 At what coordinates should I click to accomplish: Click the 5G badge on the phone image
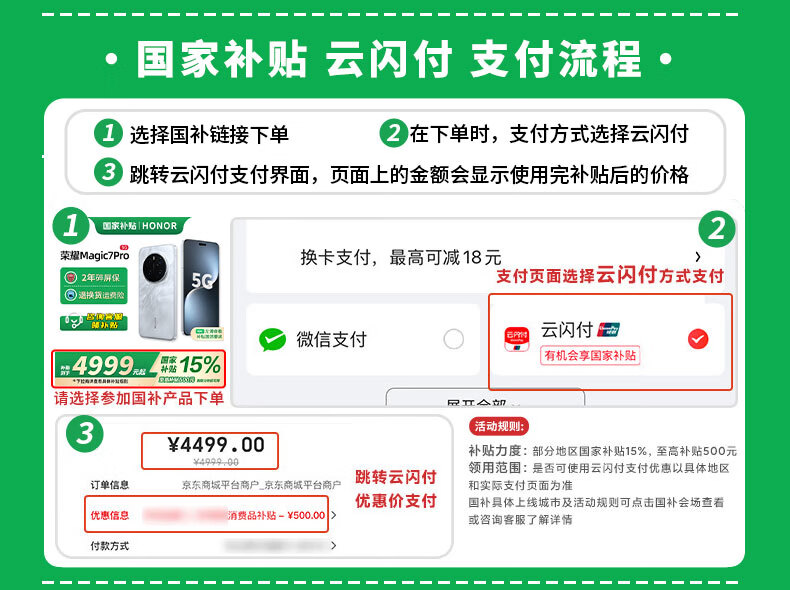[204, 280]
